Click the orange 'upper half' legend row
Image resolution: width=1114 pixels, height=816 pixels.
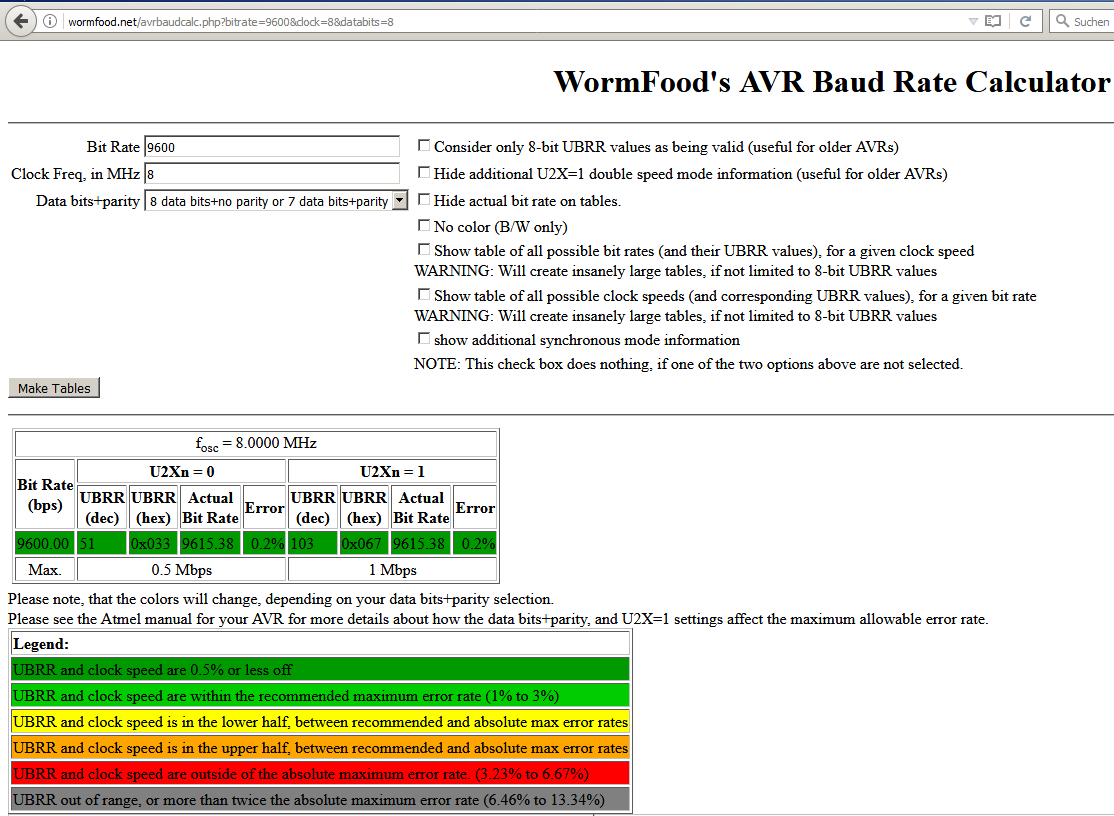pyautogui.click(x=320, y=748)
